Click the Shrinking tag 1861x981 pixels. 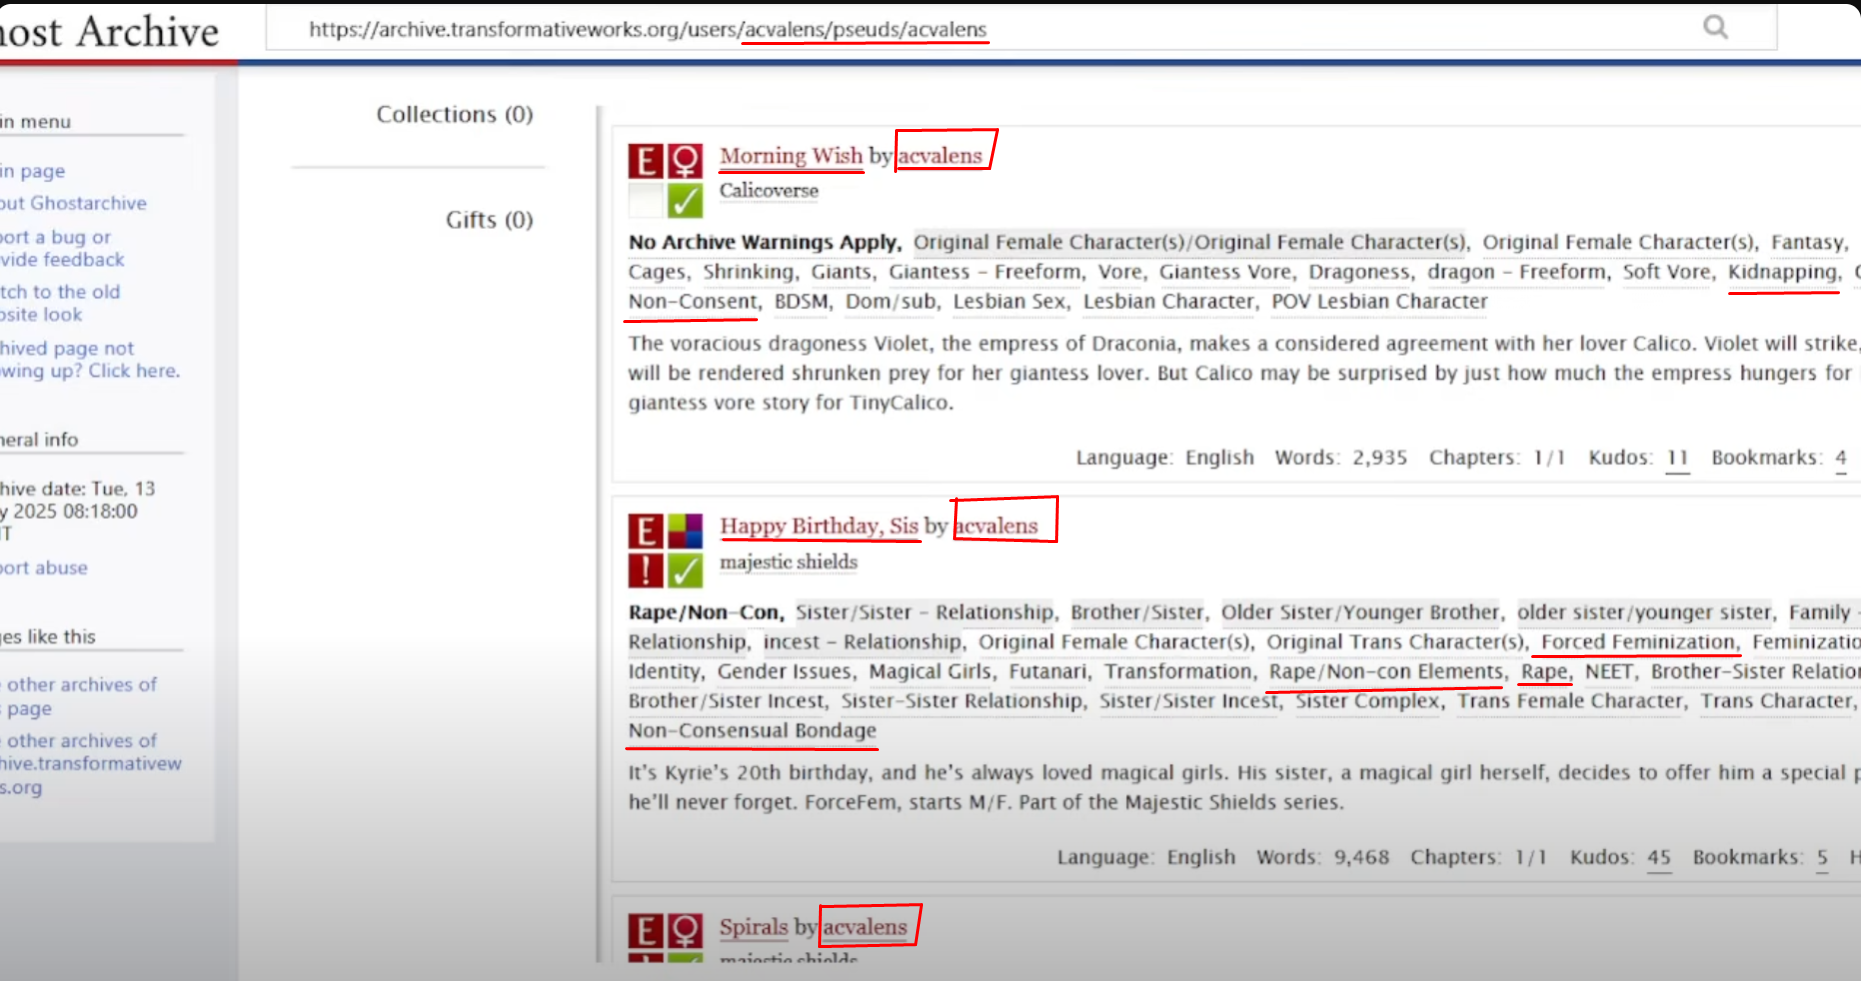point(749,272)
